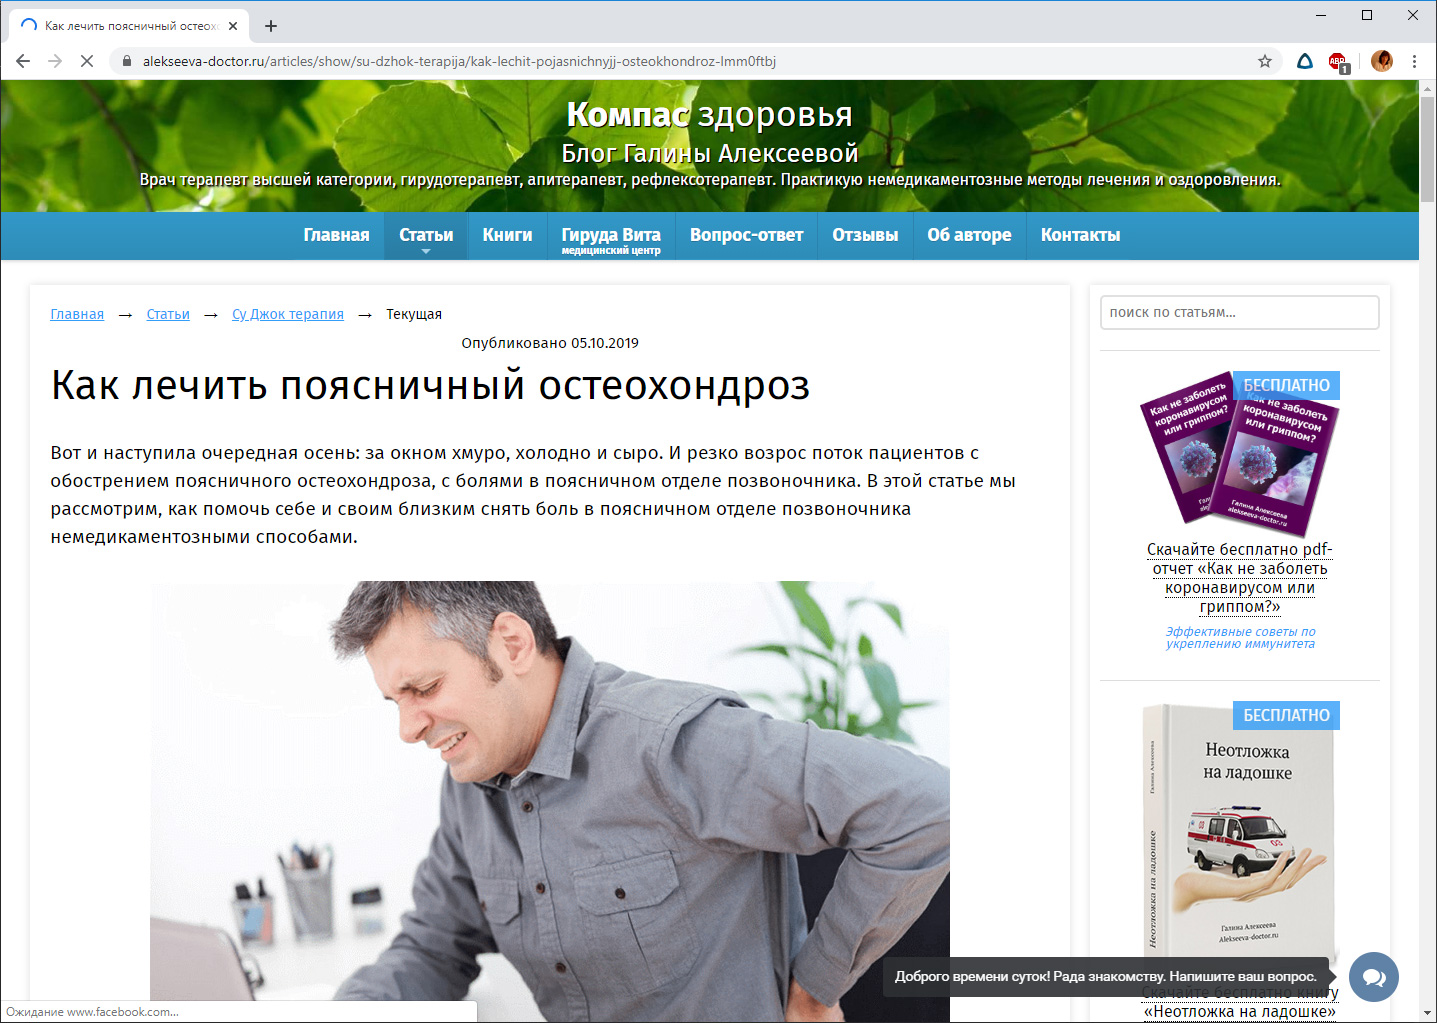Open the «Неотложка на ладошке» book link
The image size is (1437, 1023).
[x=1240, y=1002]
